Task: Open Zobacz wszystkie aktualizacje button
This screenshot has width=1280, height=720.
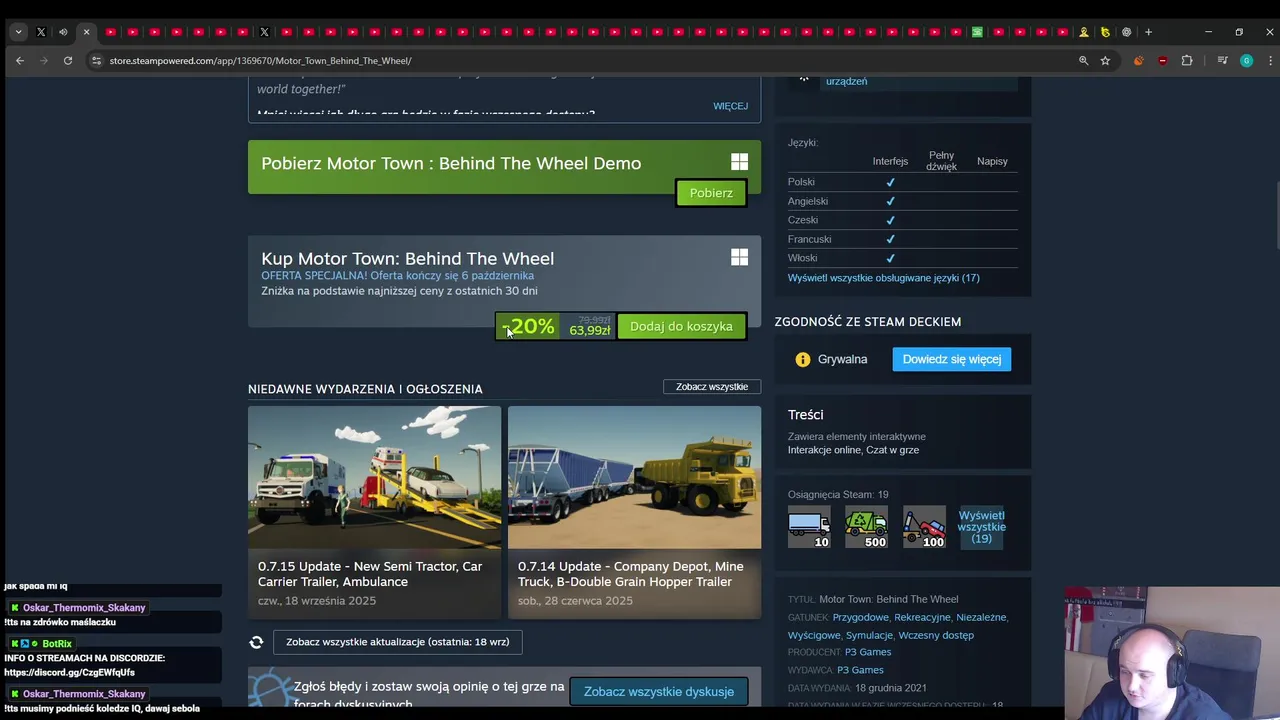Action: pos(398,642)
